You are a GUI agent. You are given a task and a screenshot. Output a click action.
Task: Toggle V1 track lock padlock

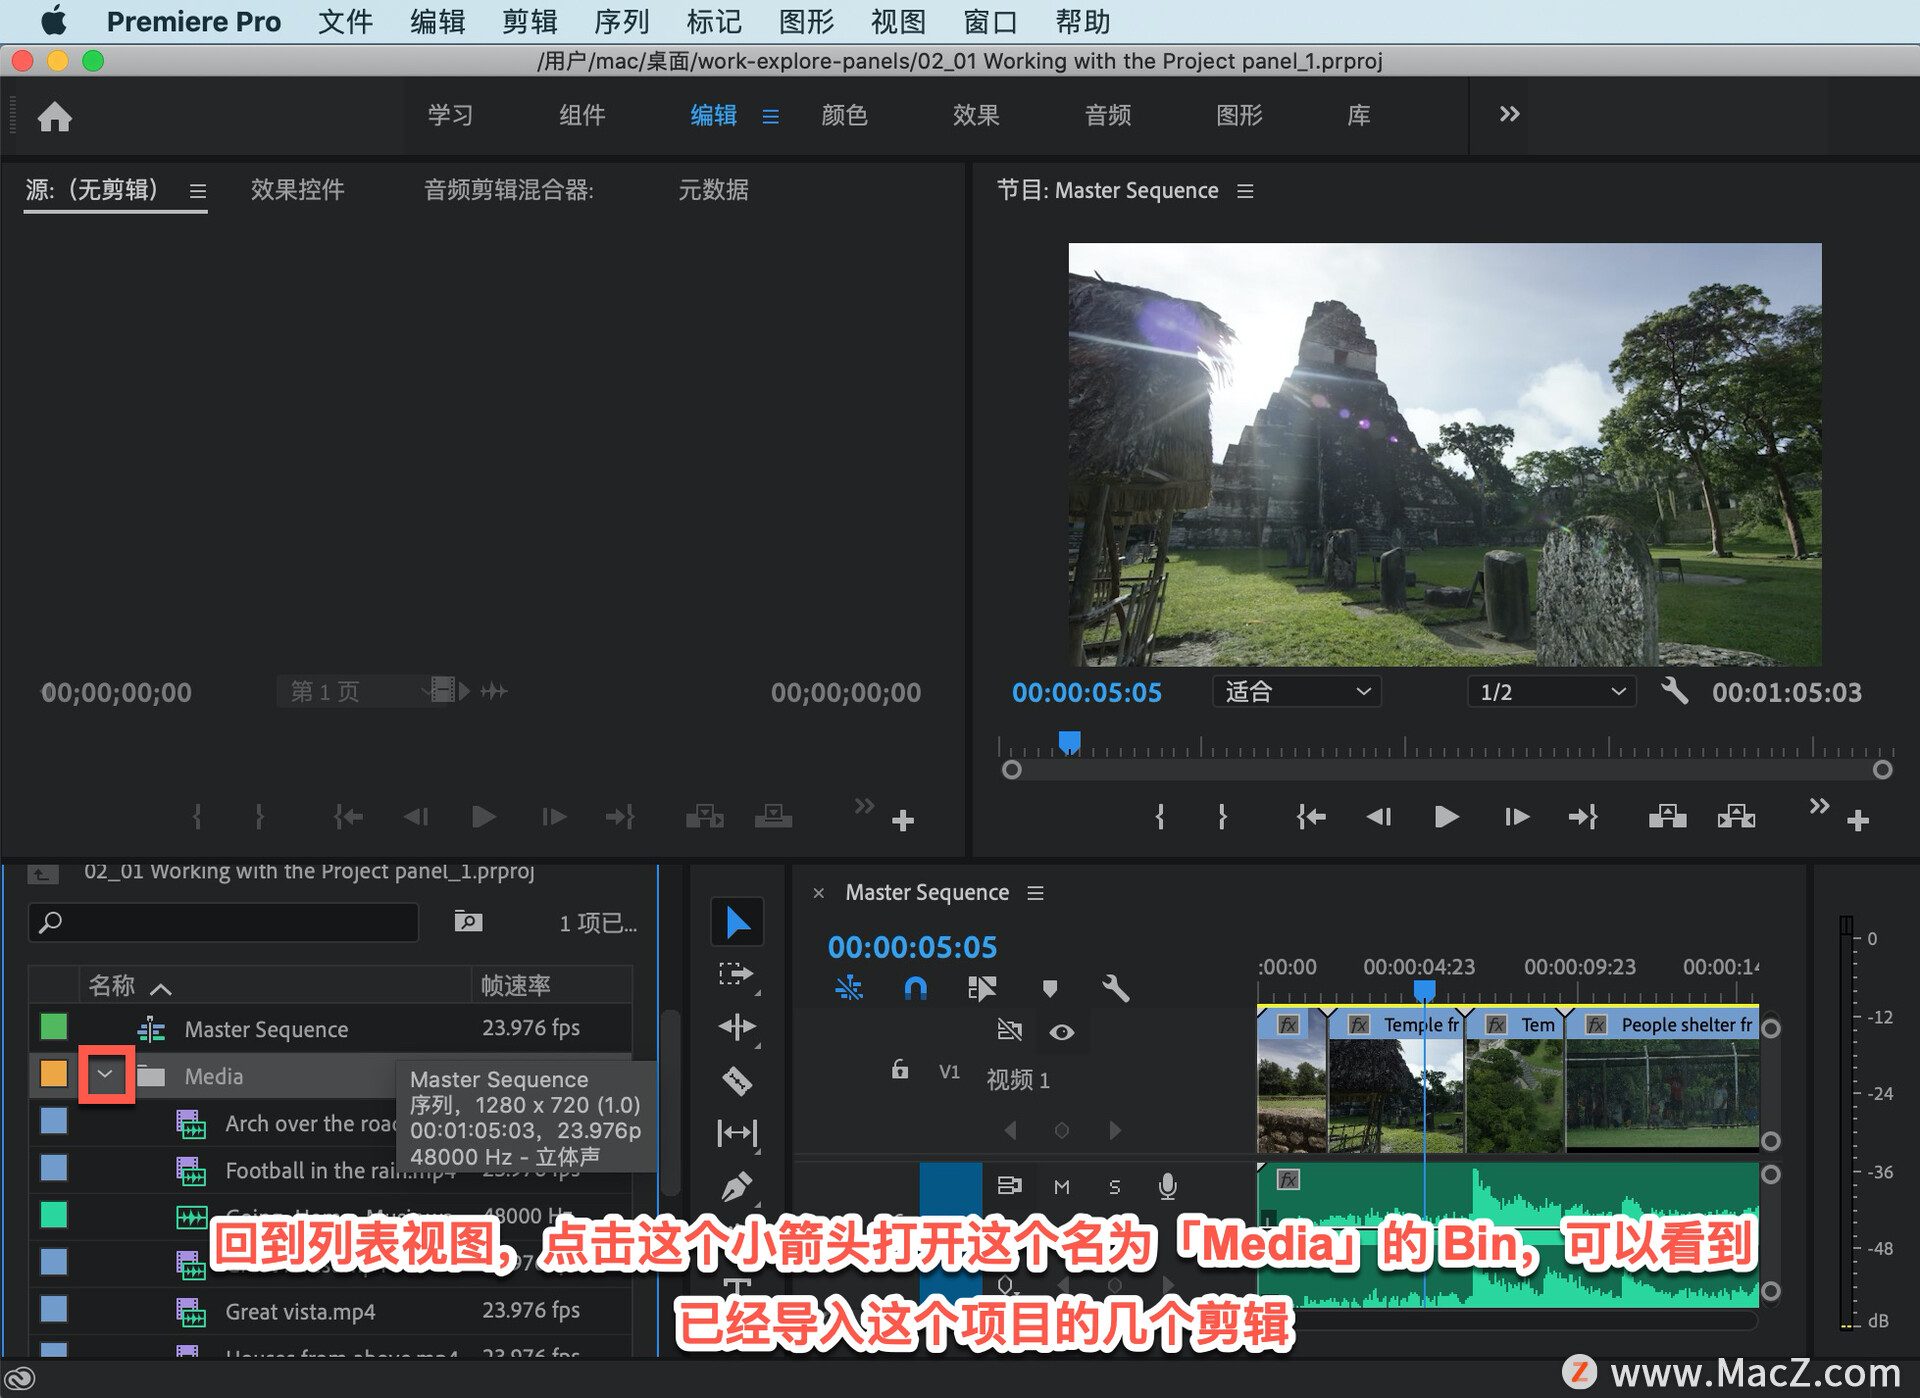tap(900, 1069)
